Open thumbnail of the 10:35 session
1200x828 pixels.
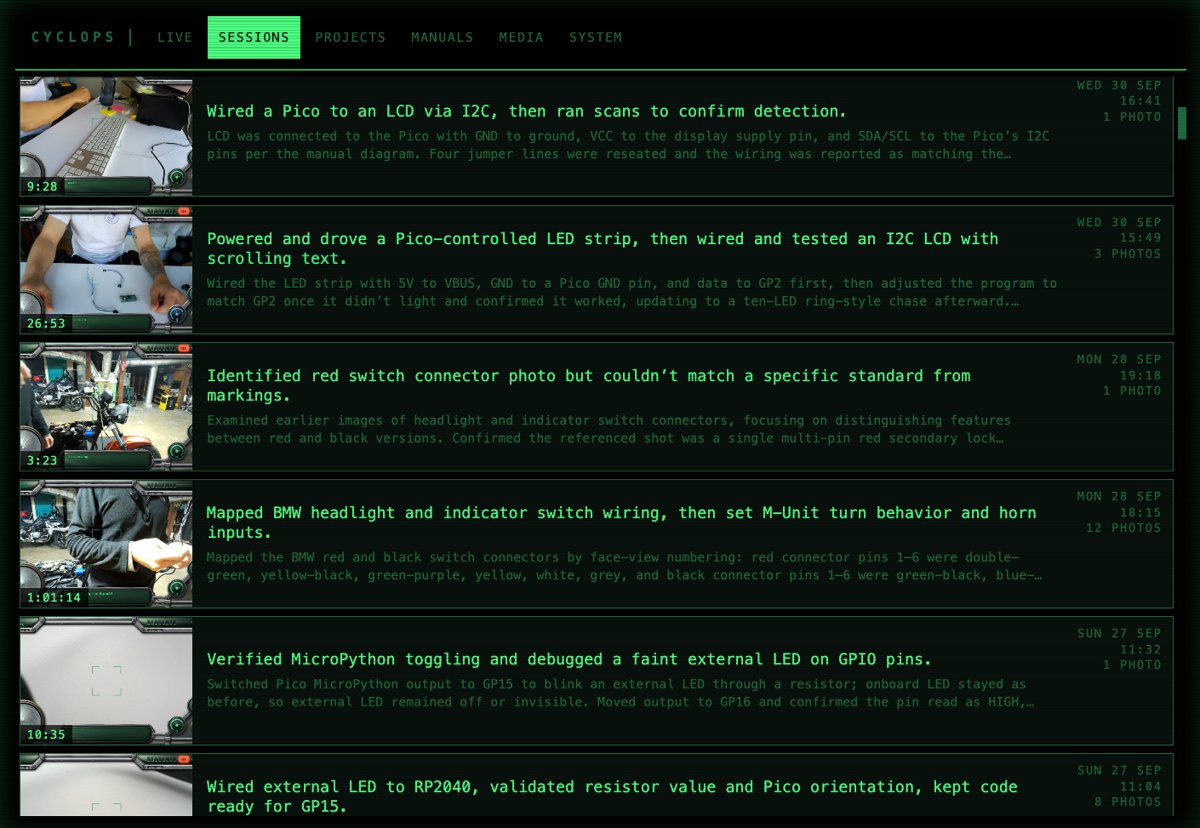click(x=106, y=681)
